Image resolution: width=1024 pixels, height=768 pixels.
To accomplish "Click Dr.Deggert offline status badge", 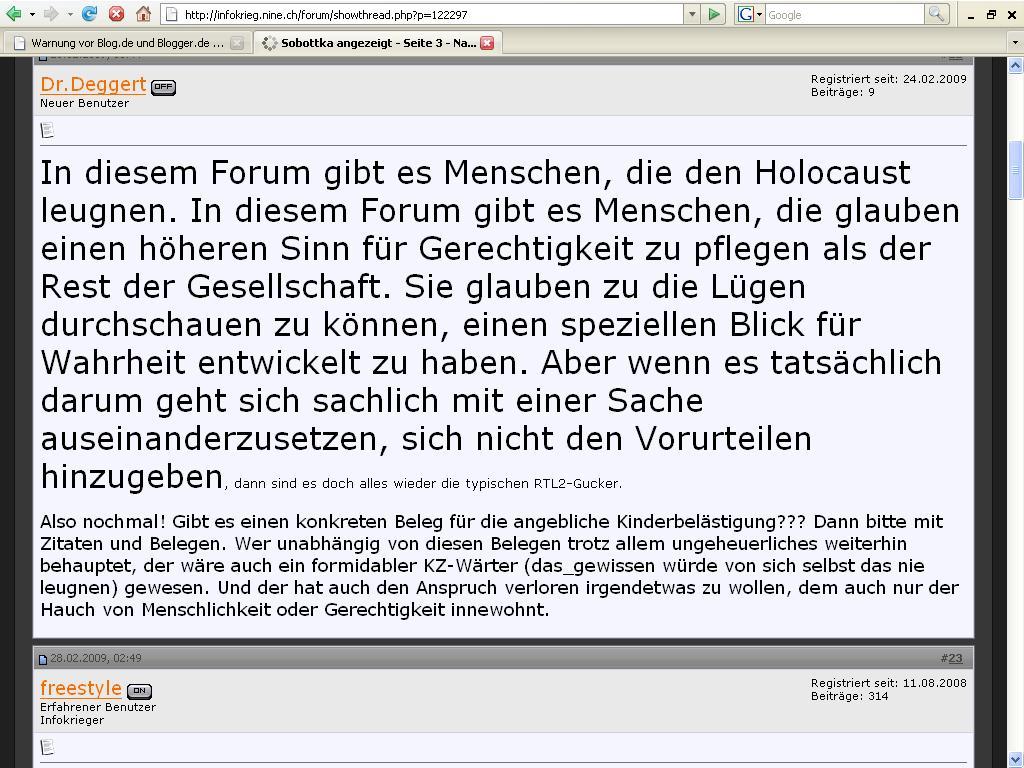I will coord(163,87).
